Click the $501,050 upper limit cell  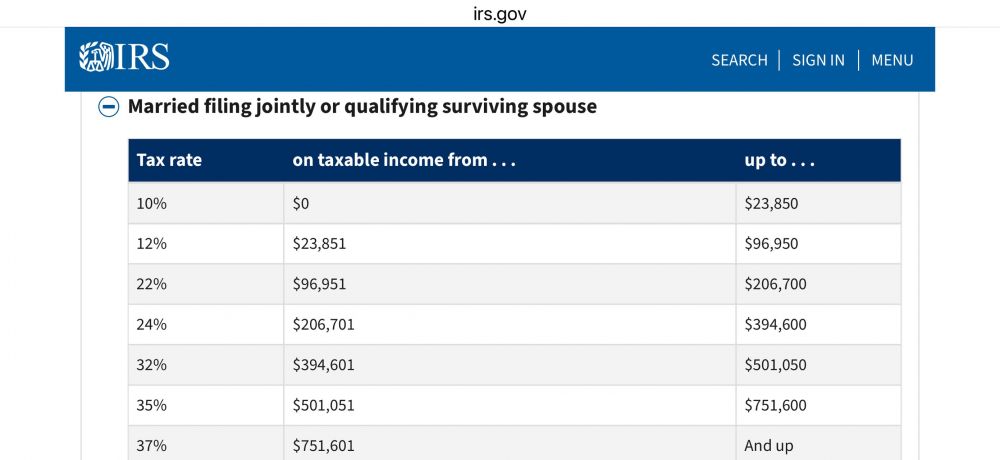pos(775,365)
